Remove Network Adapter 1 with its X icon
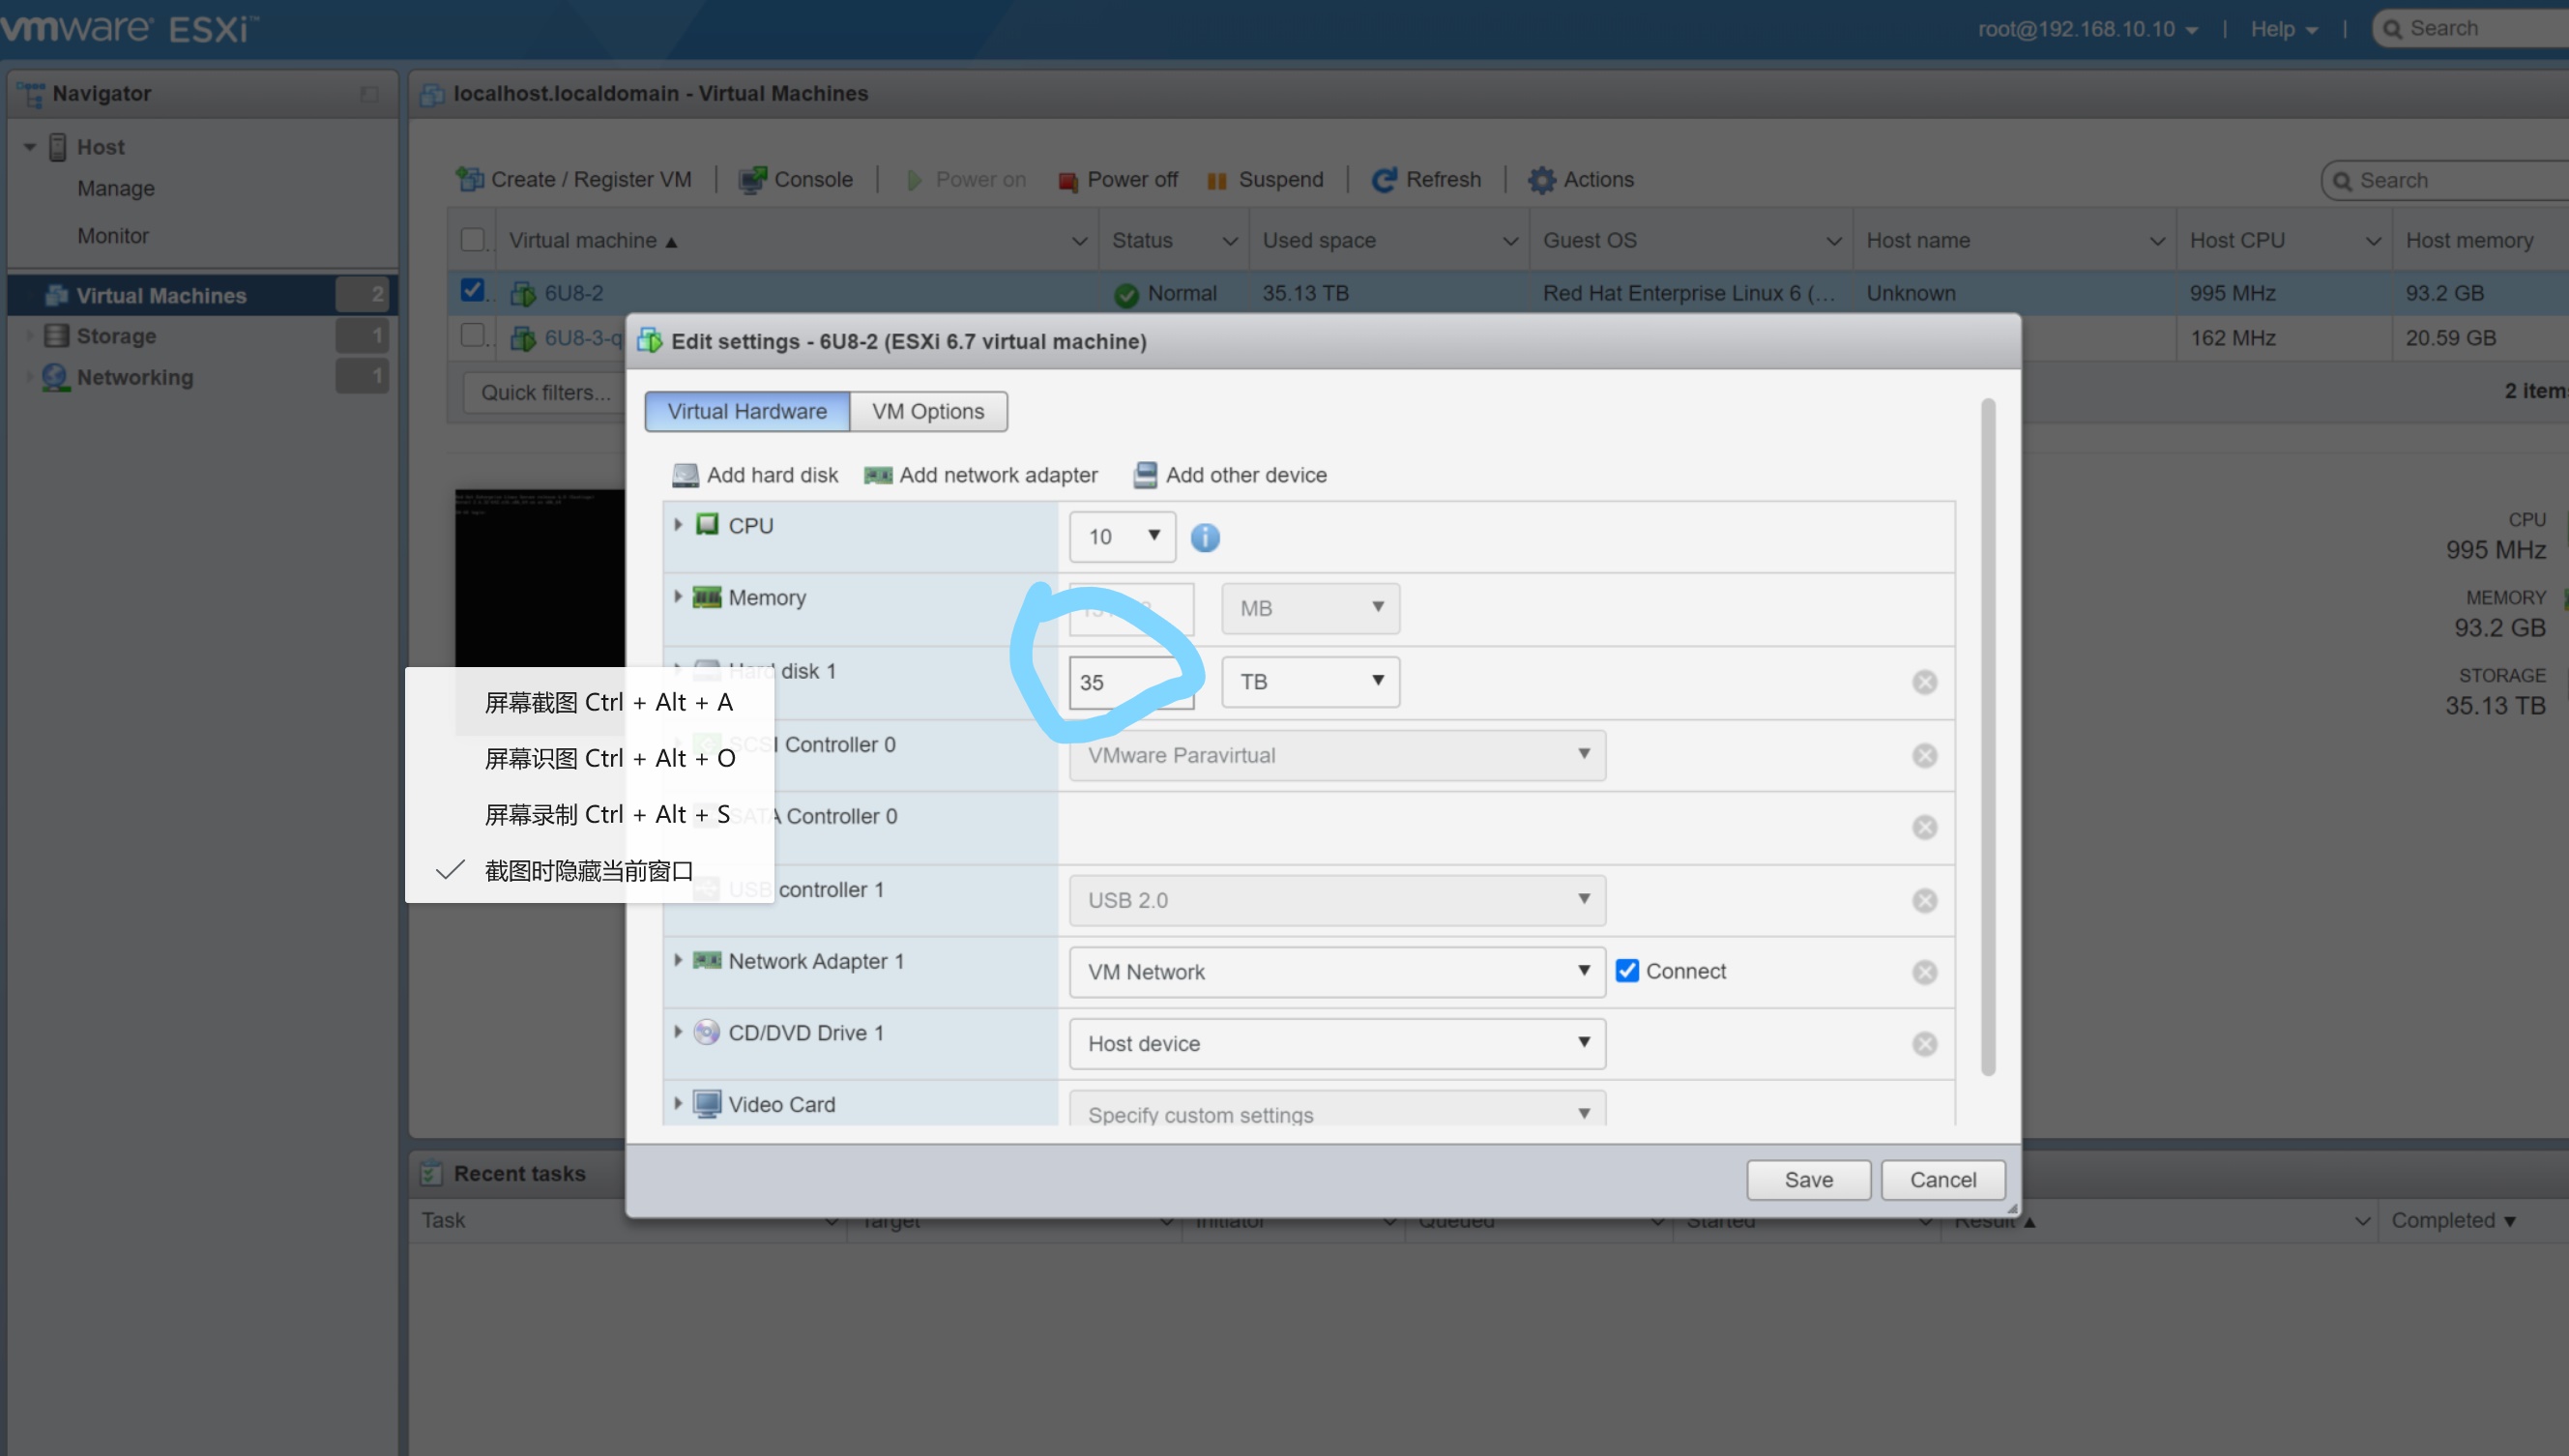2569x1456 pixels. coord(1924,972)
